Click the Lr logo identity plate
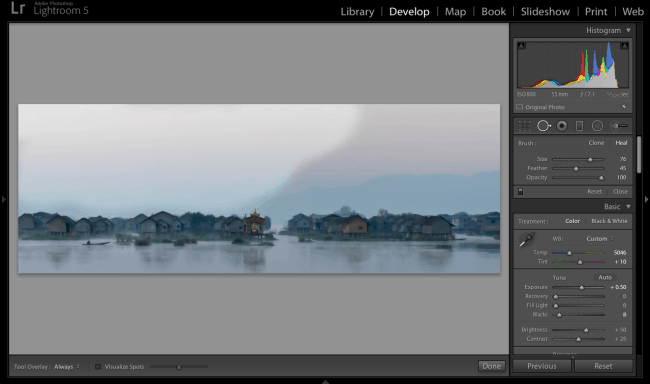Viewport: 650px width, 384px height. tap(18, 8)
